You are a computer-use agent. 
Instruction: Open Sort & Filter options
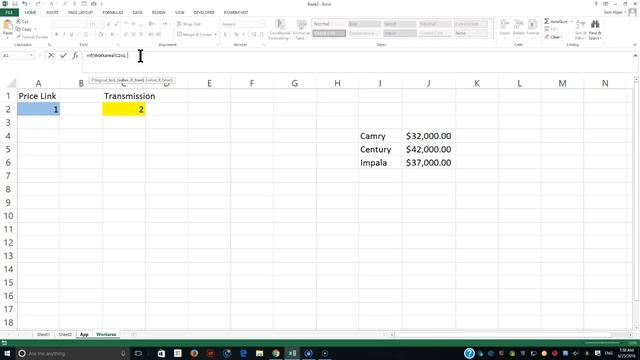pyautogui.click(x=580, y=29)
